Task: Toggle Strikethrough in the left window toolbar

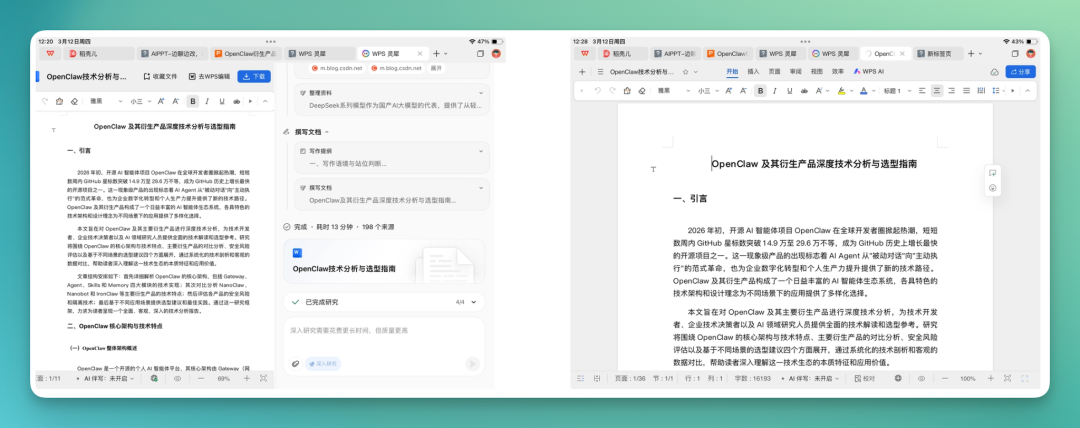Action: [236, 101]
